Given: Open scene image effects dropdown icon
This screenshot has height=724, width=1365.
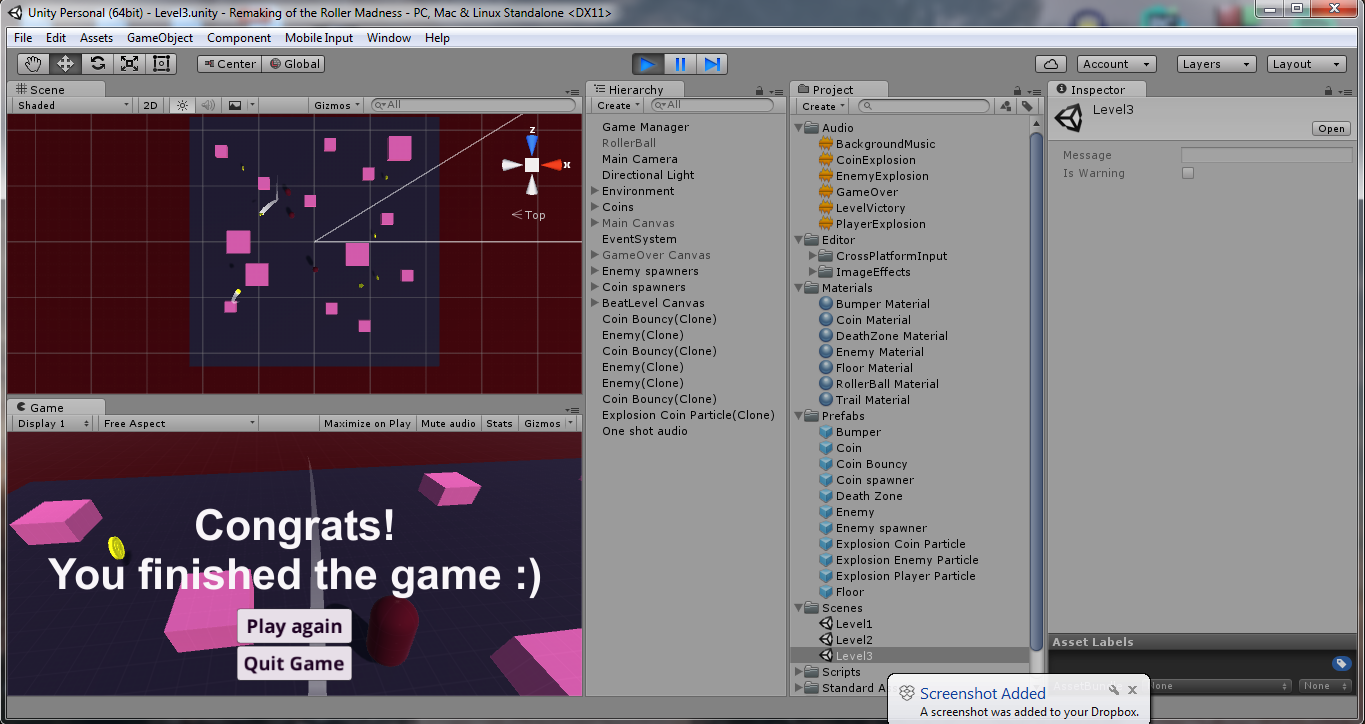Looking at the screenshot, I should tap(240, 105).
